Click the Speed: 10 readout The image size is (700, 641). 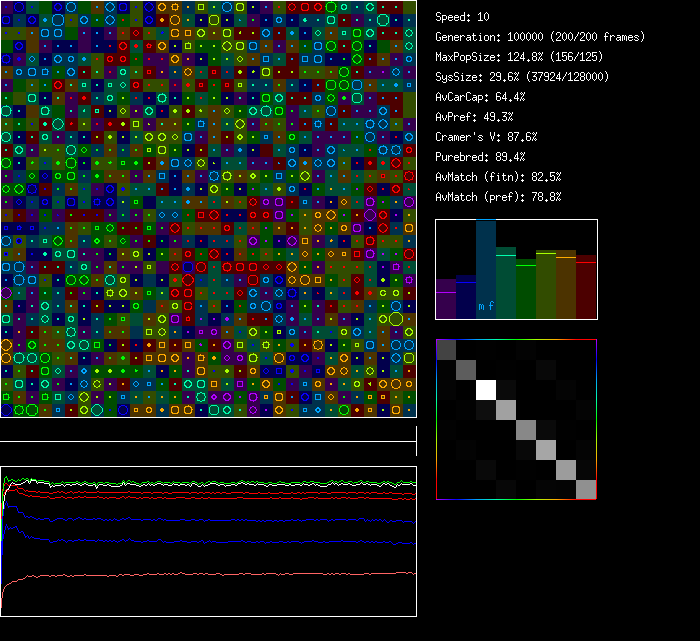pyautogui.click(x=462, y=17)
